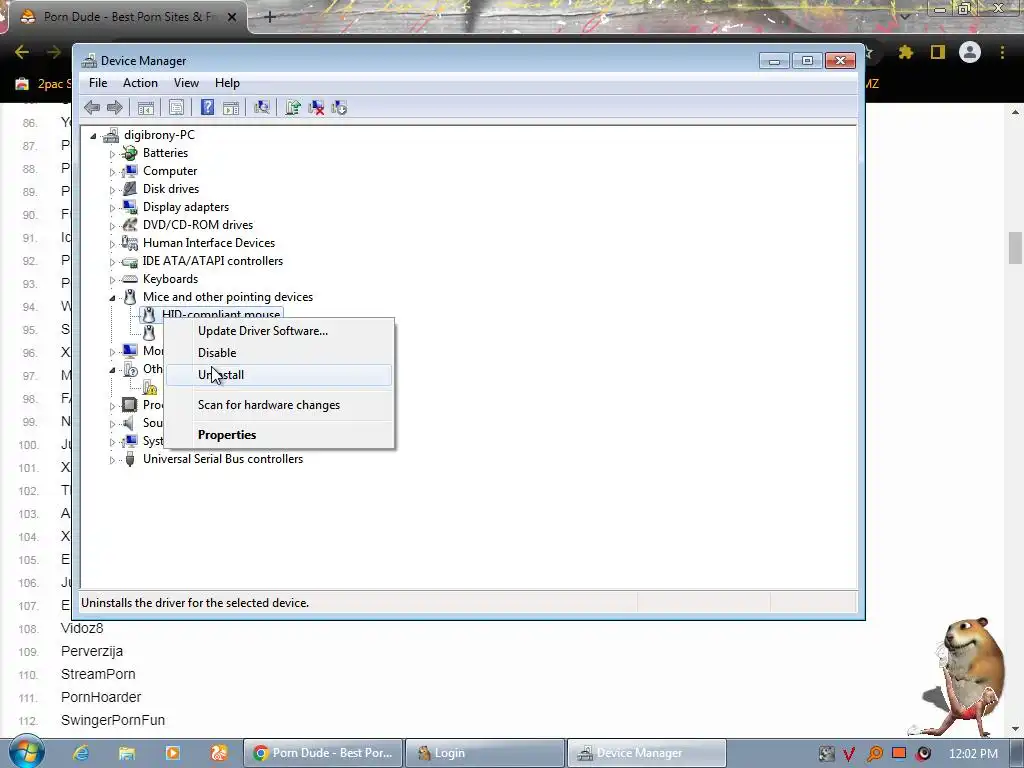This screenshot has height=768, width=1024.
Task: Select the HID-compliant mouse device
Action: coord(221,314)
